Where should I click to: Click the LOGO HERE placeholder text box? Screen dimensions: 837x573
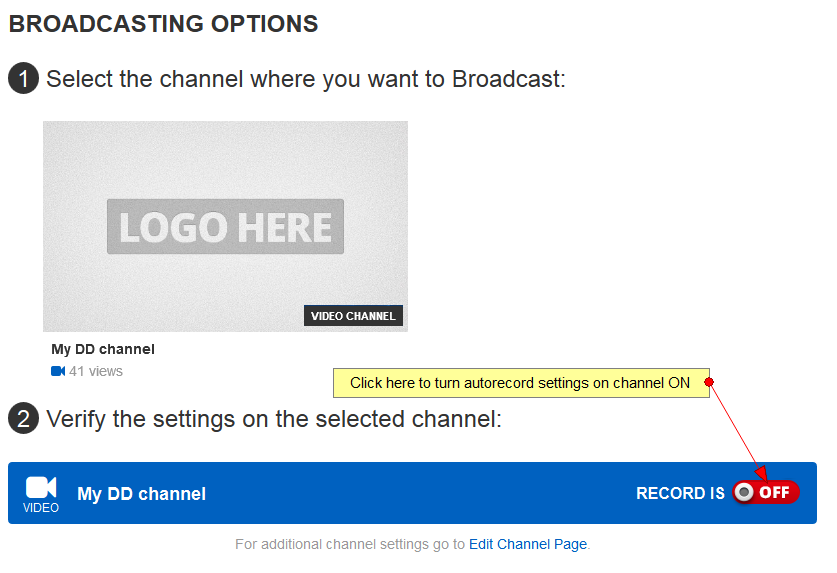point(225,226)
